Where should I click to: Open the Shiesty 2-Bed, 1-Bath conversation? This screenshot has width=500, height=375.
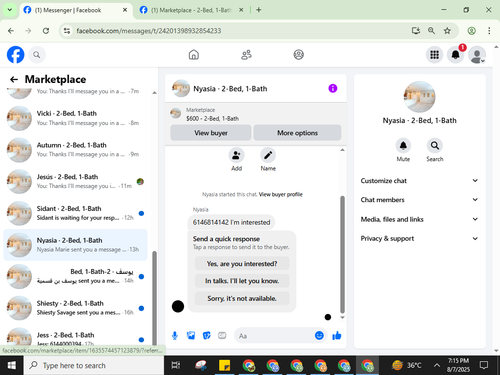point(75,308)
